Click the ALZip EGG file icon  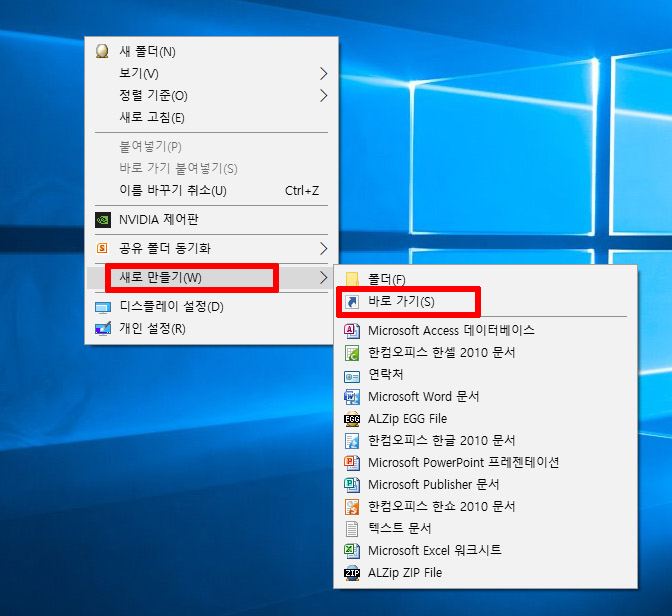click(352, 419)
